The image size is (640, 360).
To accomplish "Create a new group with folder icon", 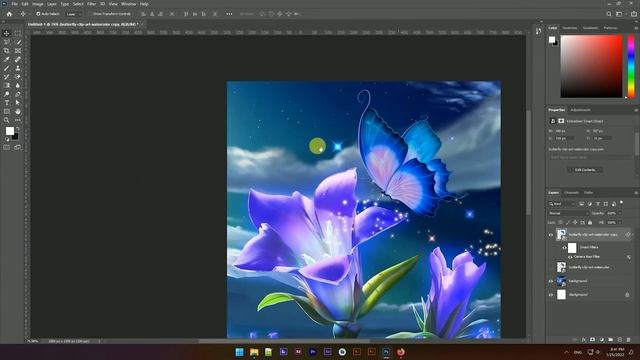I will coord(611,340).
